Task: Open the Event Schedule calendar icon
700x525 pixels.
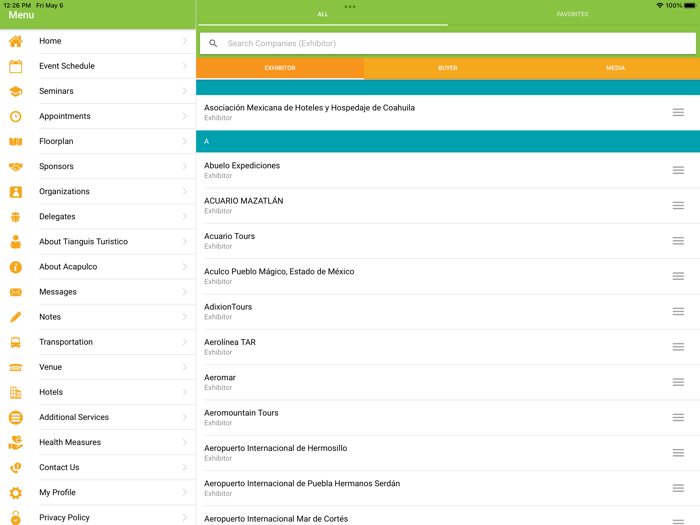Action: [15, 66]
